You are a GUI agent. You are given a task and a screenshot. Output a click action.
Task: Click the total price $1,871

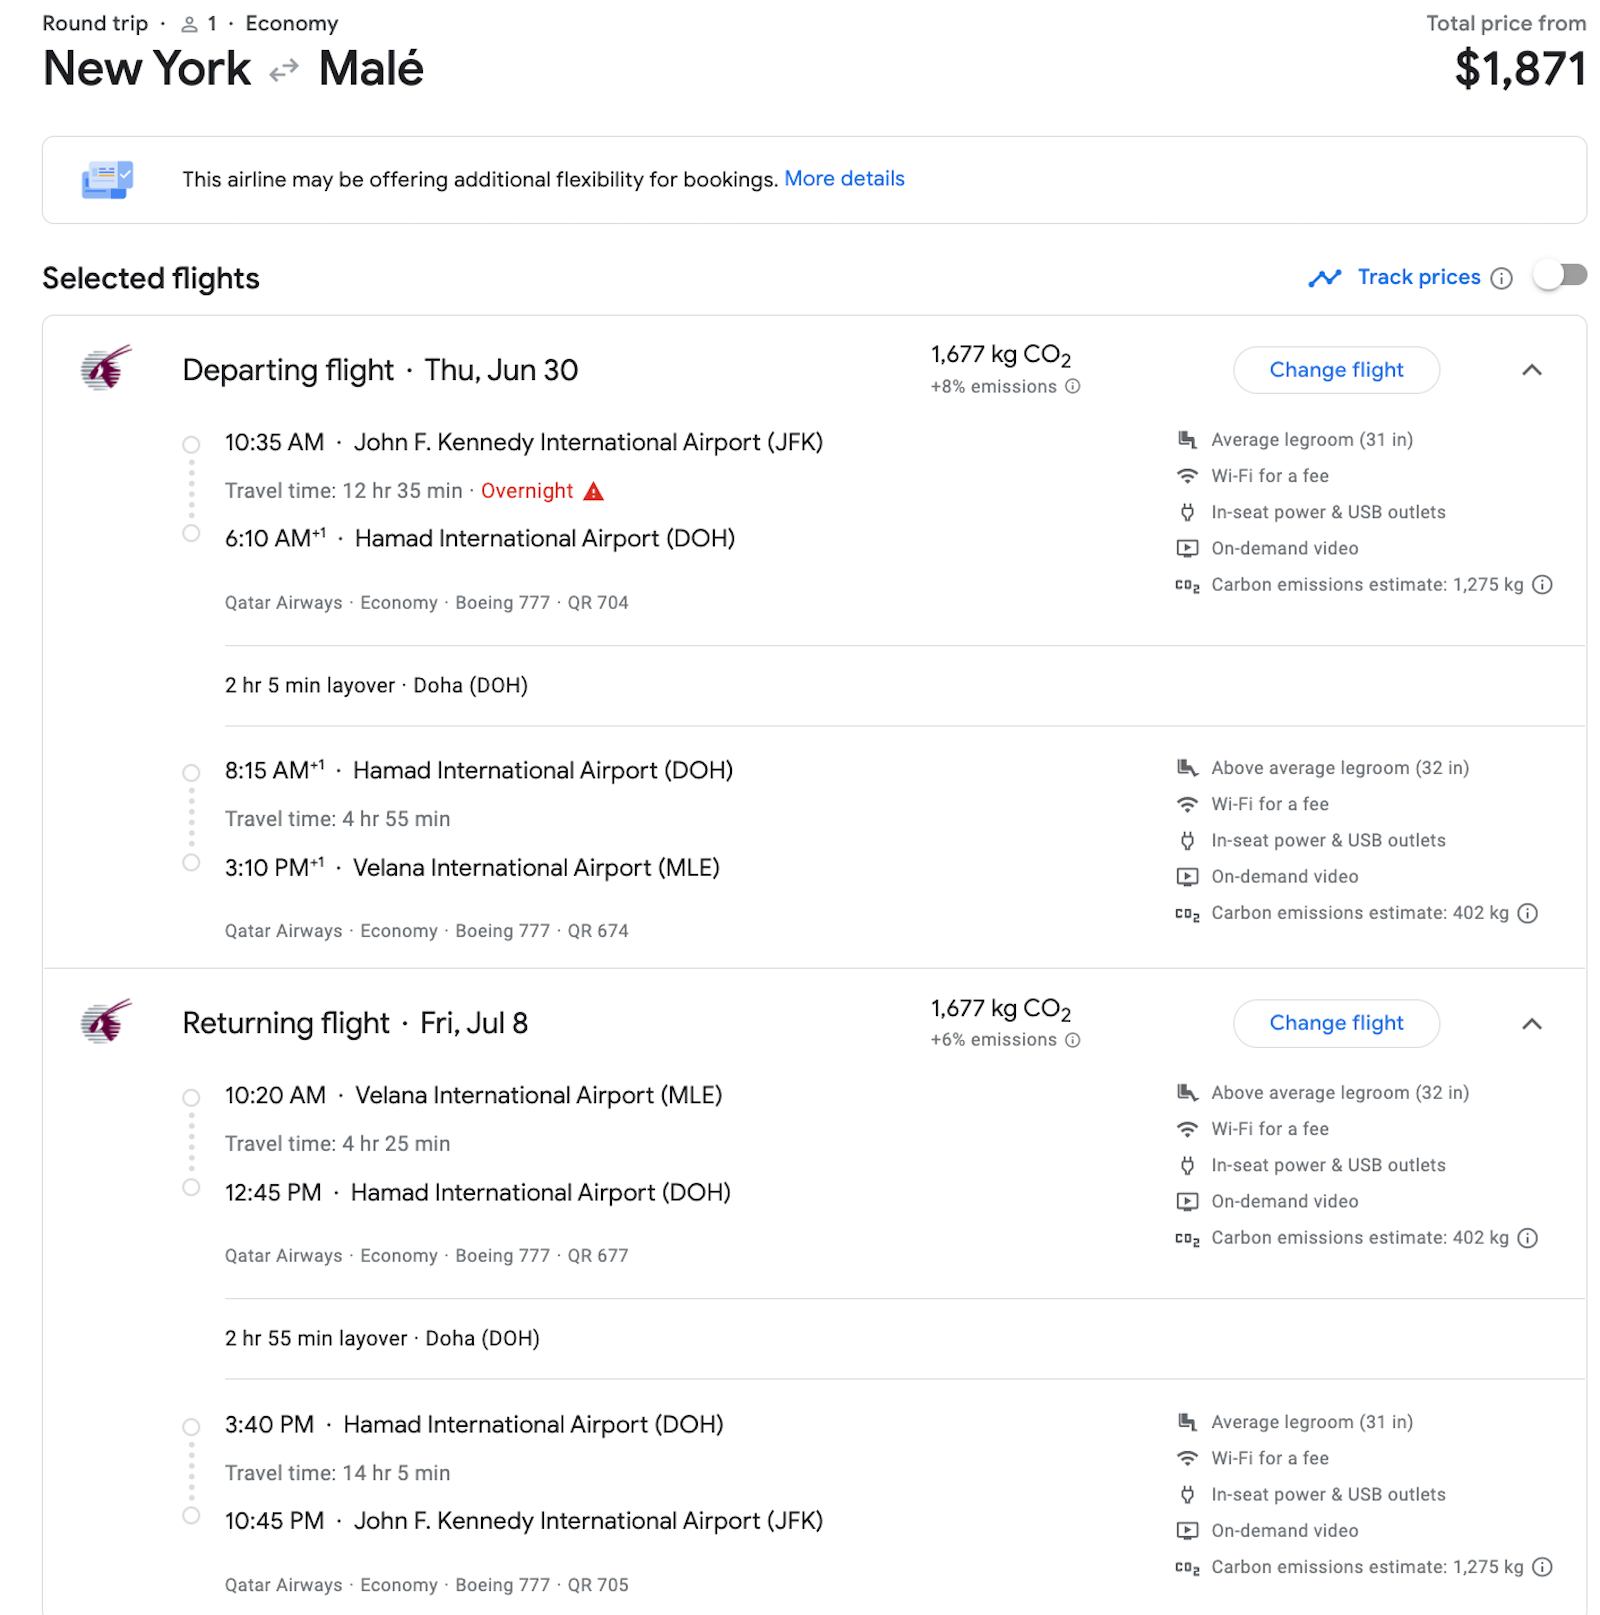point(1520,69)
